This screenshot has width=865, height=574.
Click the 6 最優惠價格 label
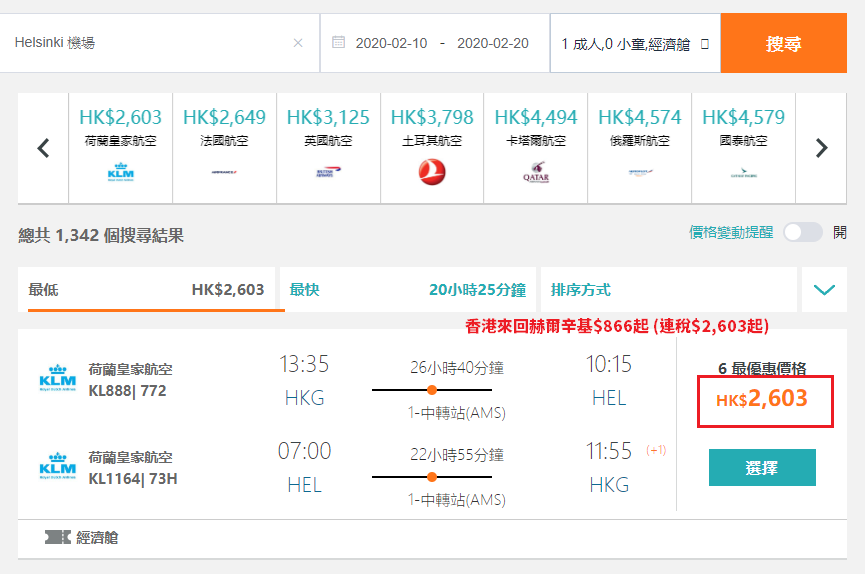click(x=762, y=369)
